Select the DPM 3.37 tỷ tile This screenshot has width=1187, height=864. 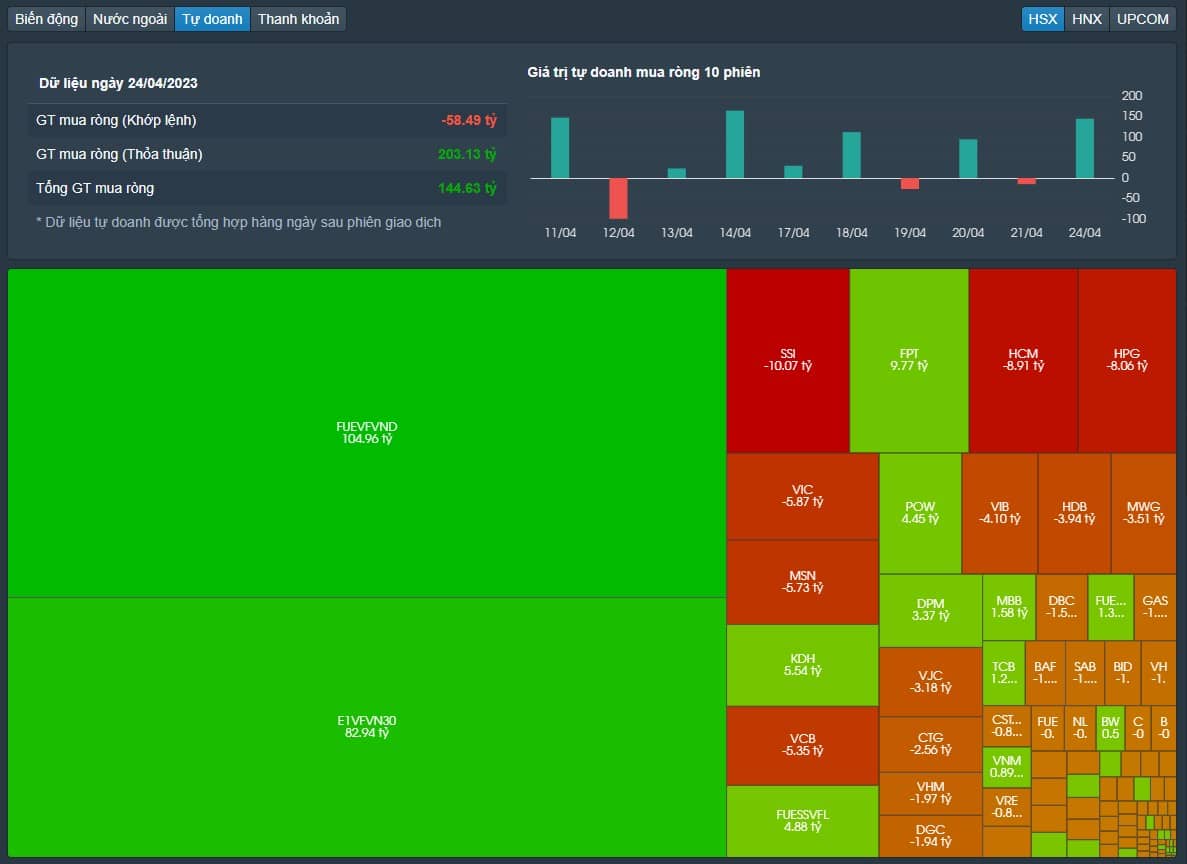point(930,610)
